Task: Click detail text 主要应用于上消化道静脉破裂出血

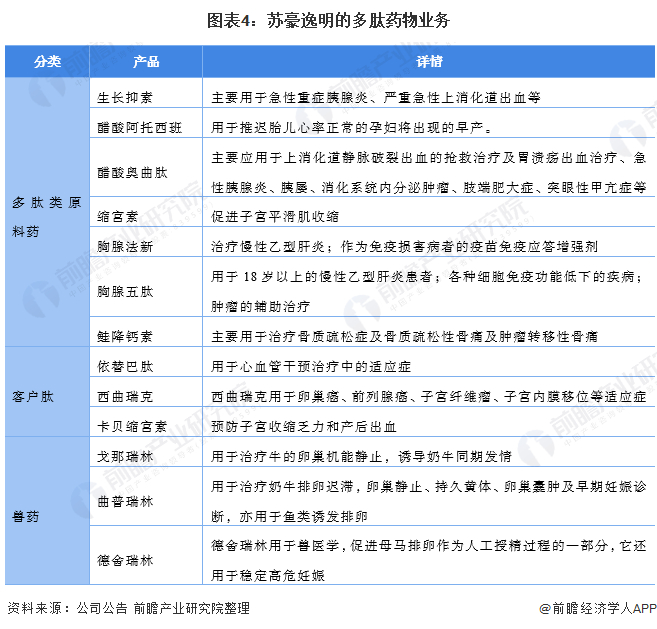Action: coord(320,158)
